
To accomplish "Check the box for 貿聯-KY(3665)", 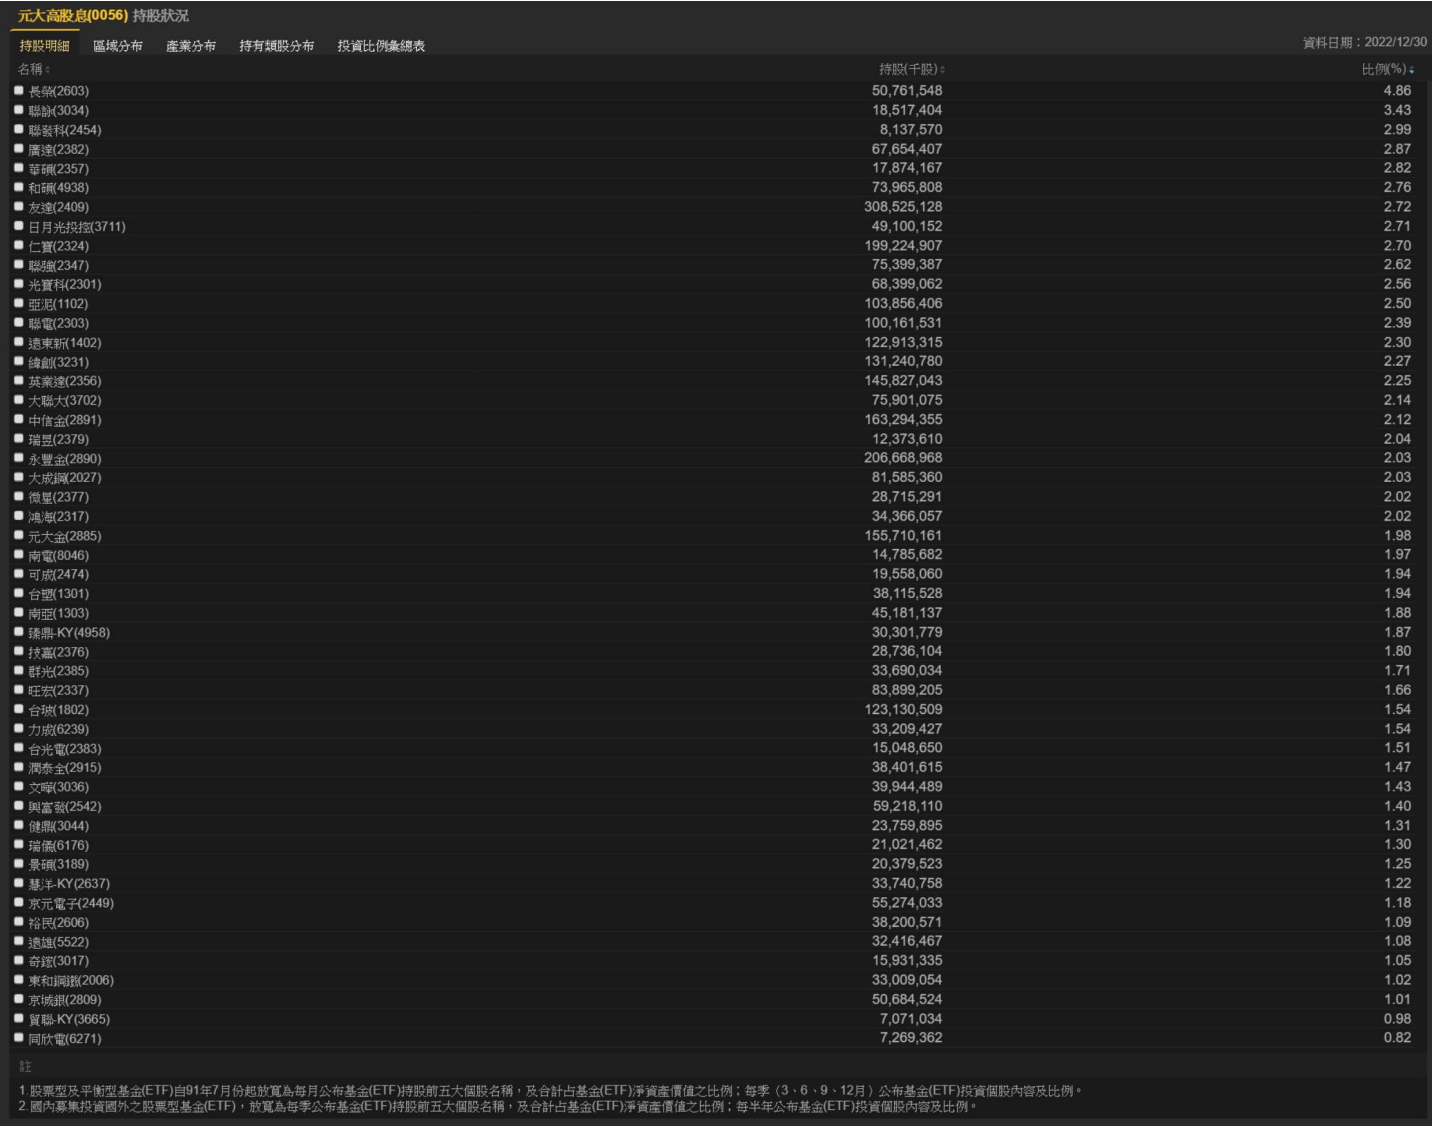I will tap(19, 1019).
